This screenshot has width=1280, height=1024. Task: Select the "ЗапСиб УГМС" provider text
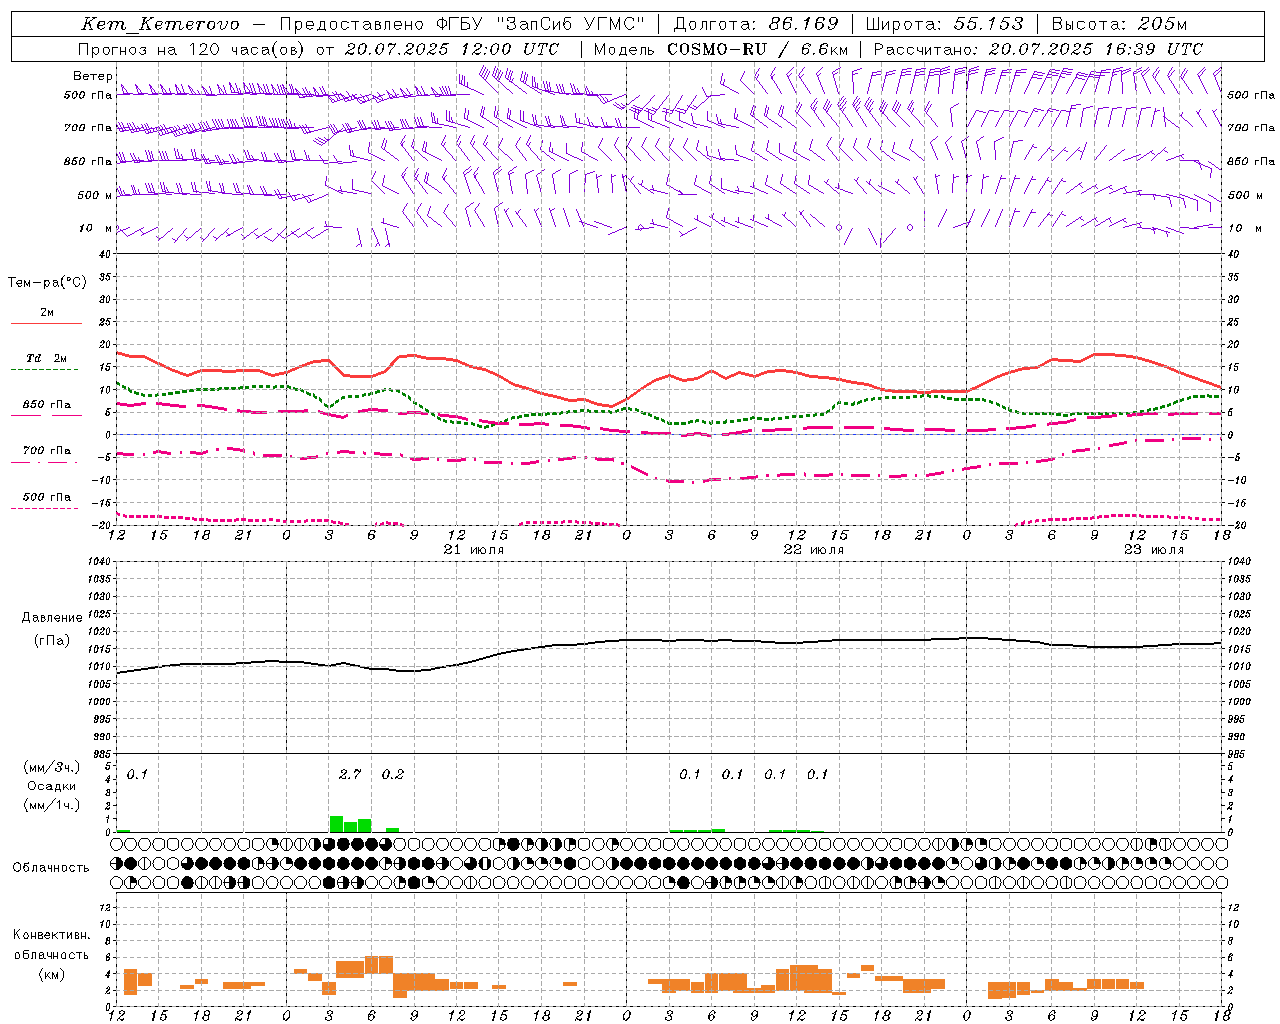pos(571,24)
